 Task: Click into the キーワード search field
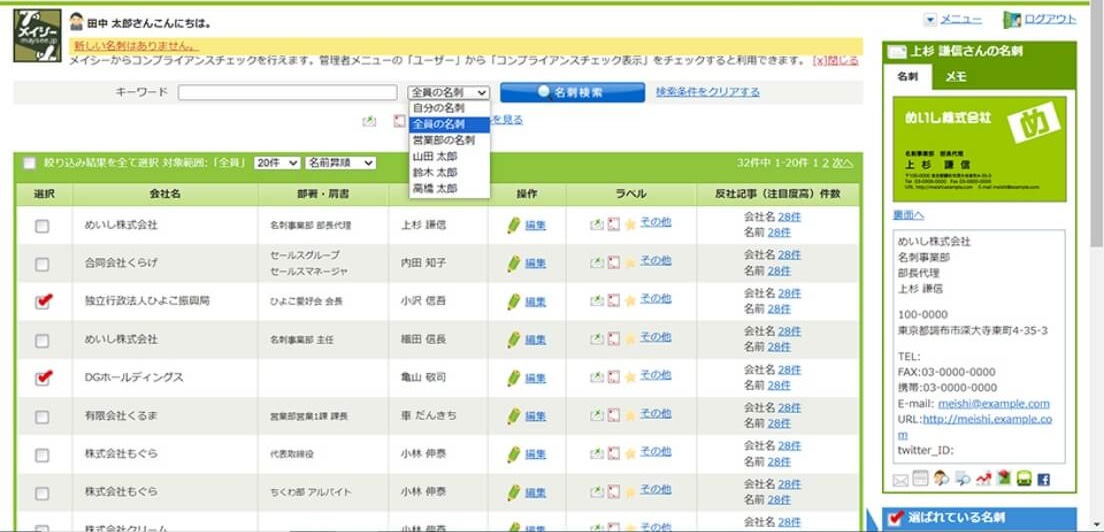[287, 93]
